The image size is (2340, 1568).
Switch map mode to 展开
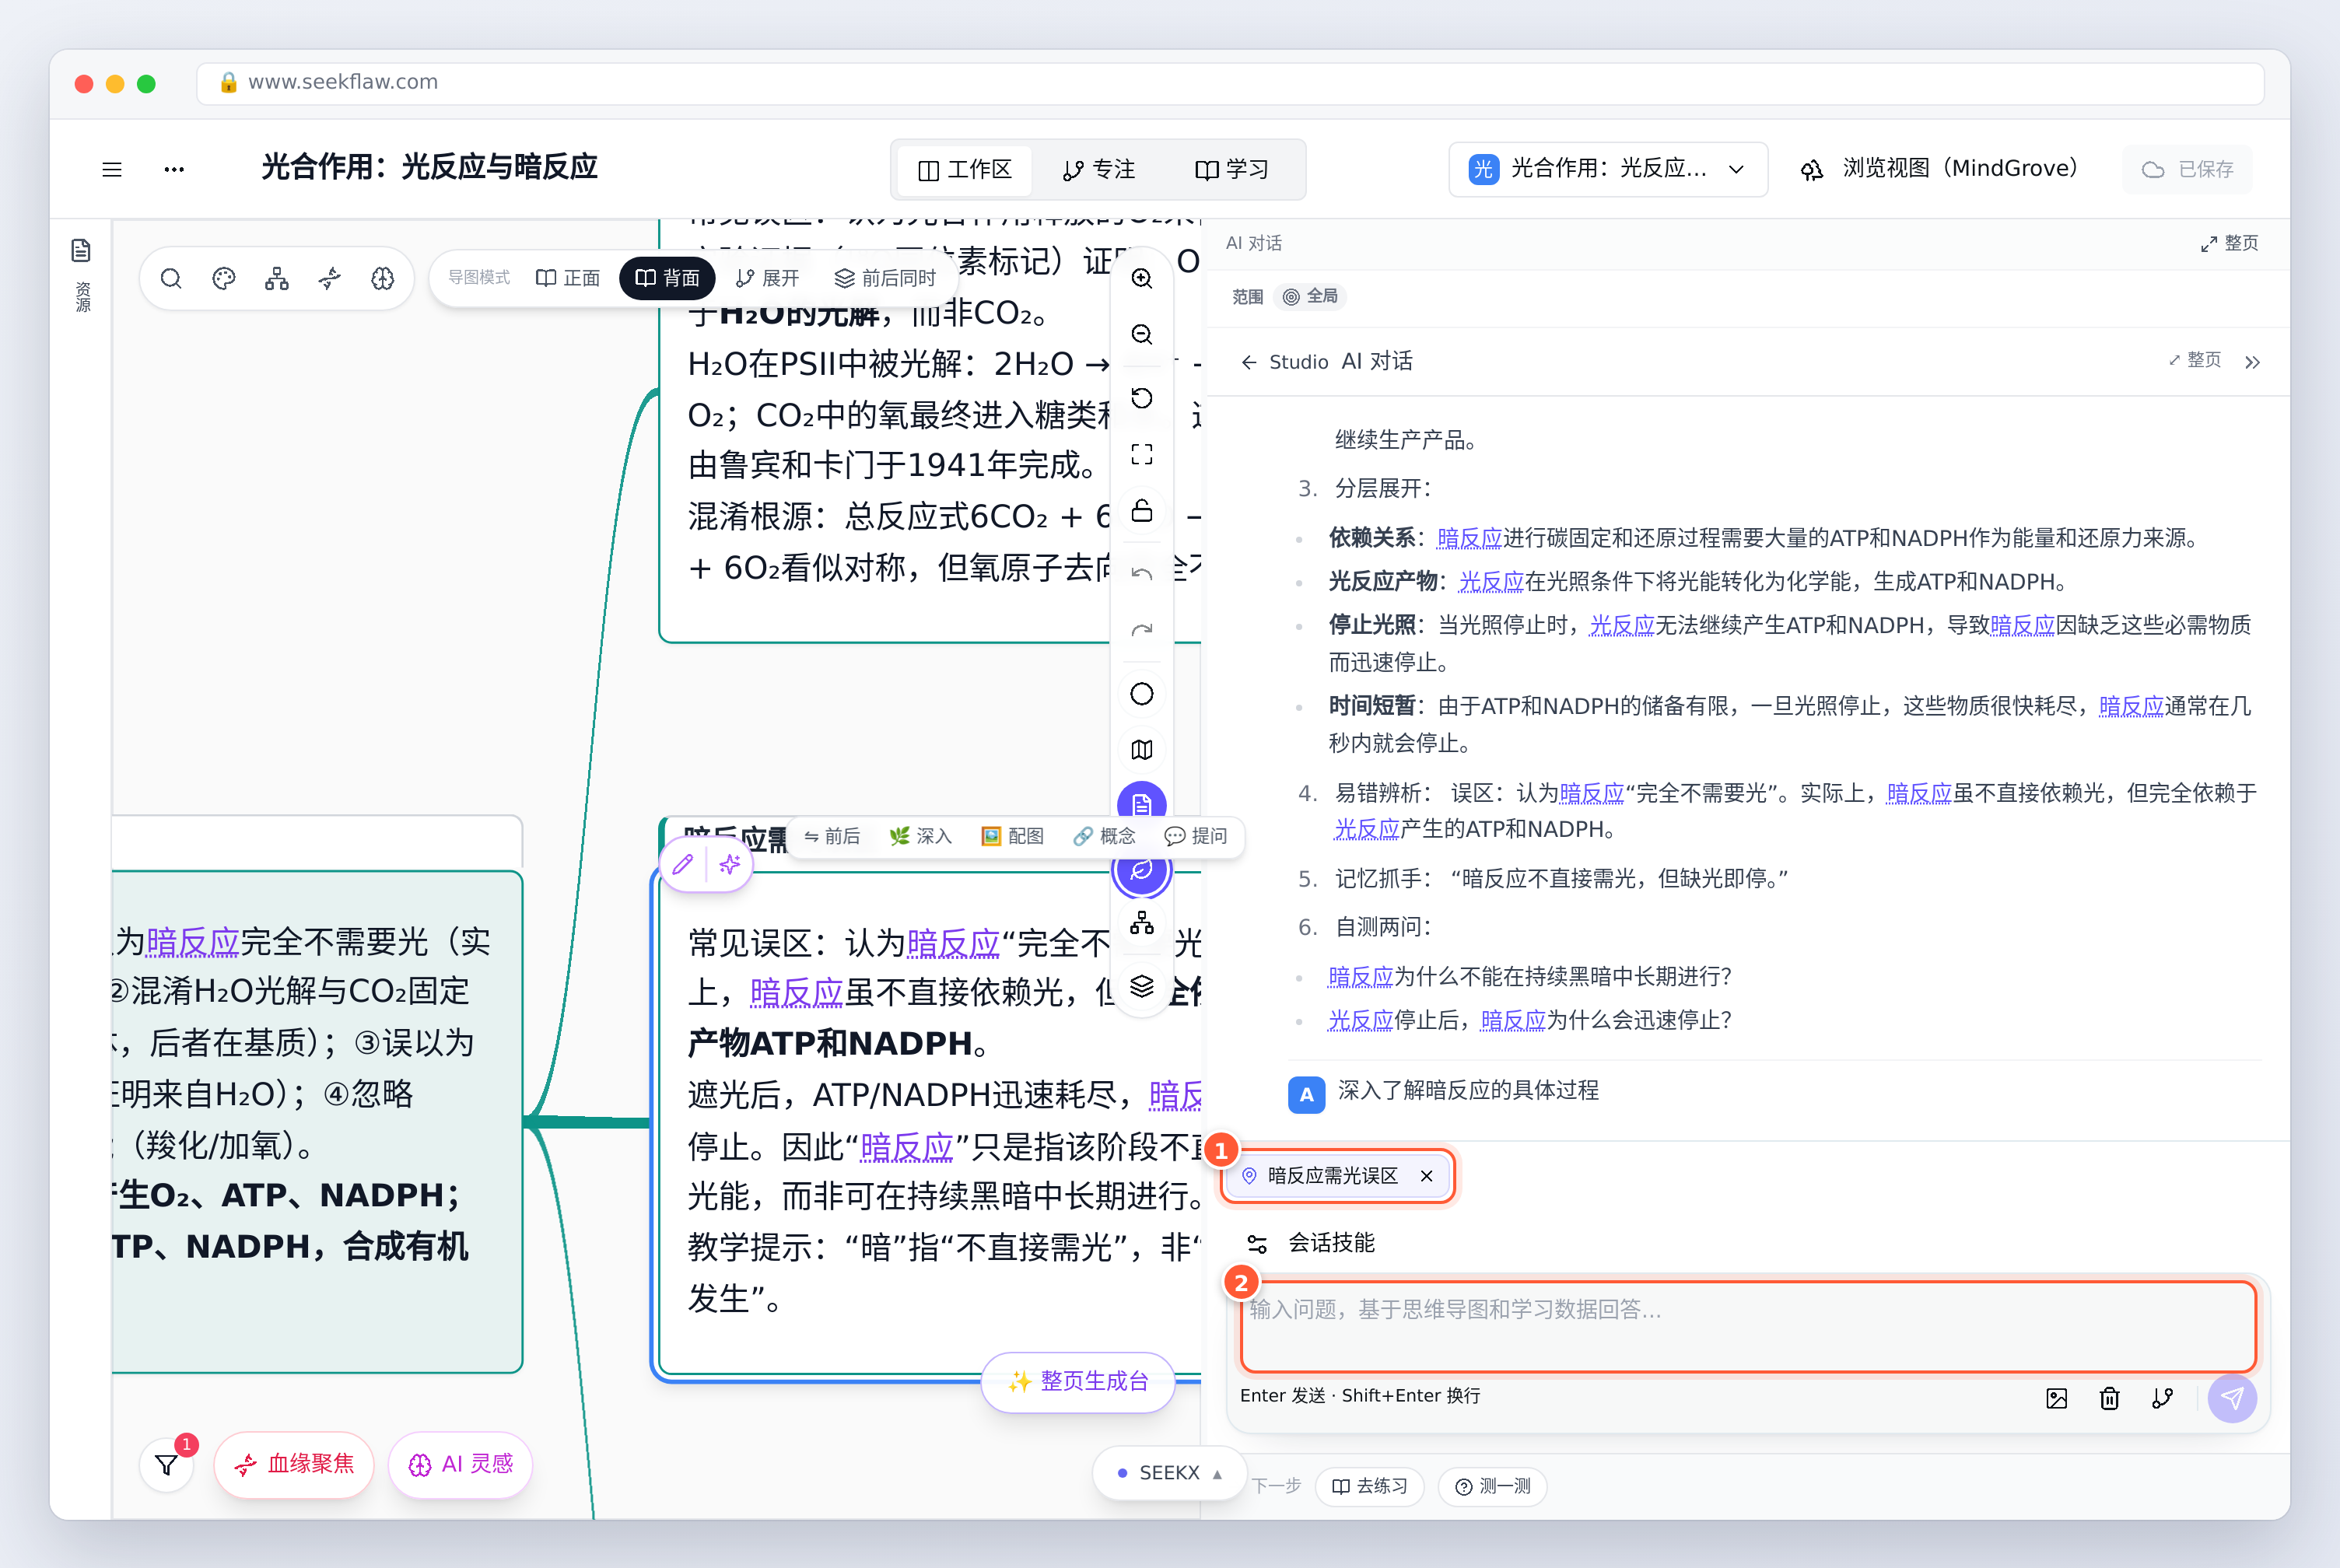(767, 278)
